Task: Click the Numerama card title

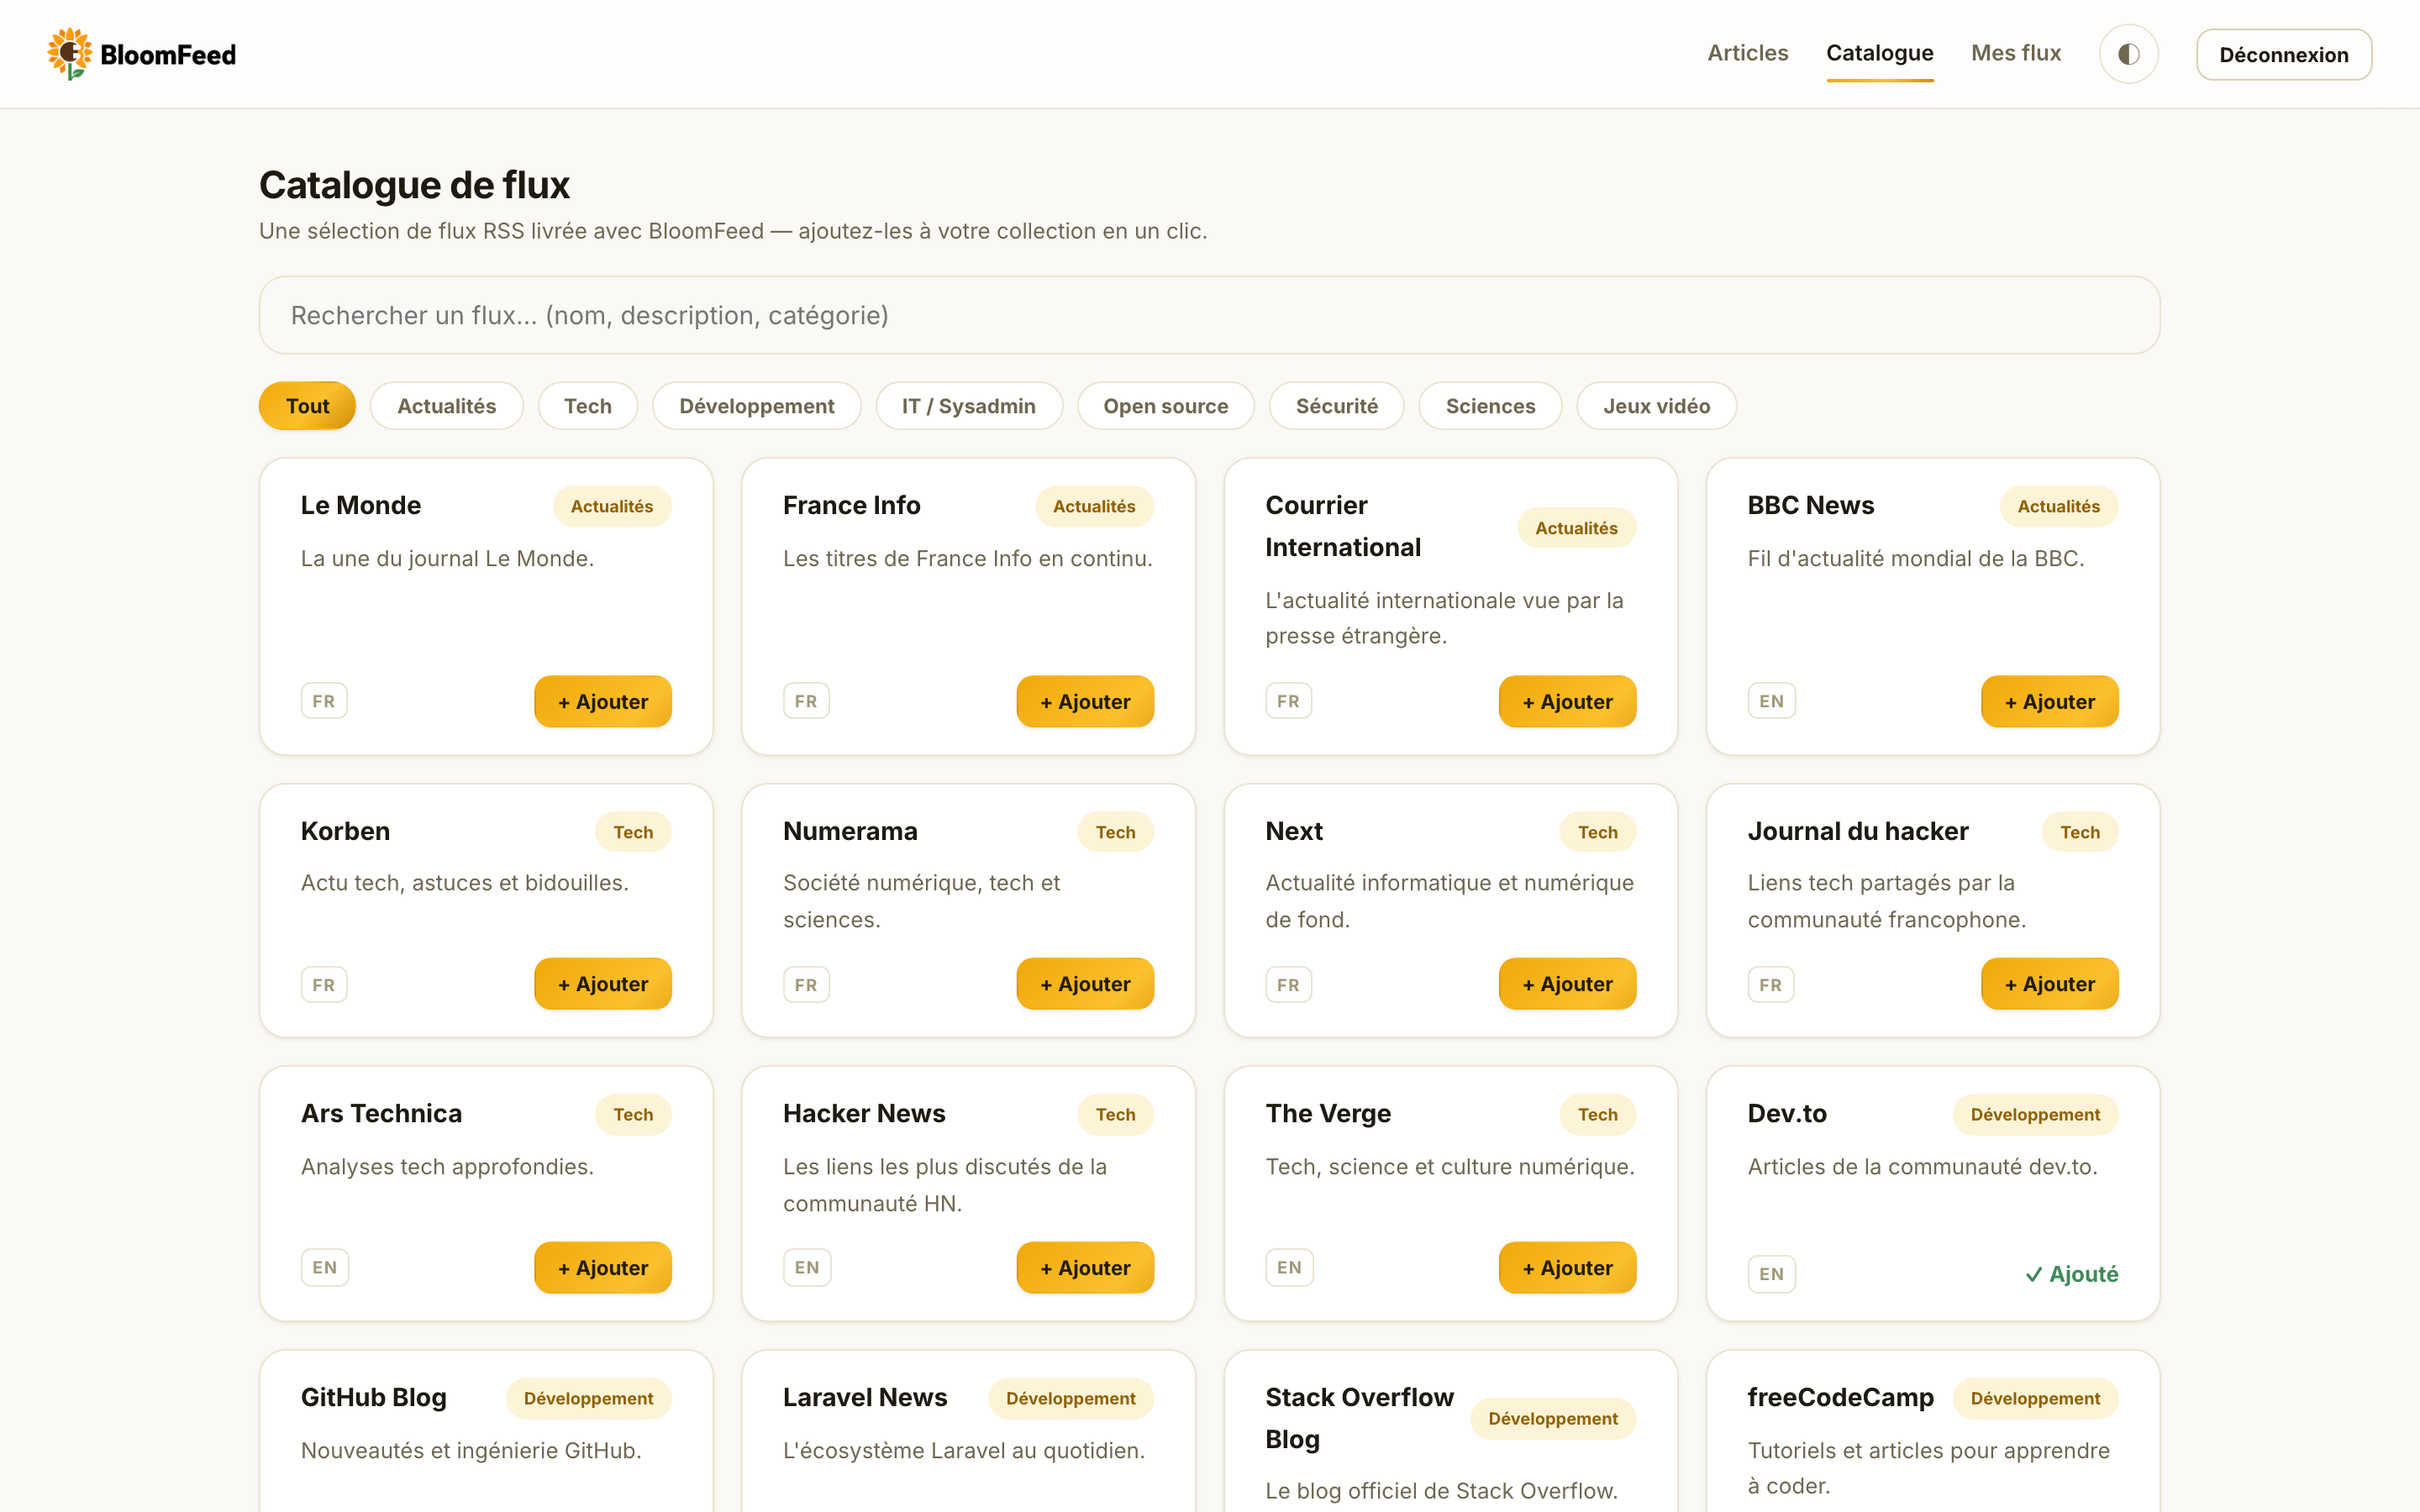Action: pos(850,831)
